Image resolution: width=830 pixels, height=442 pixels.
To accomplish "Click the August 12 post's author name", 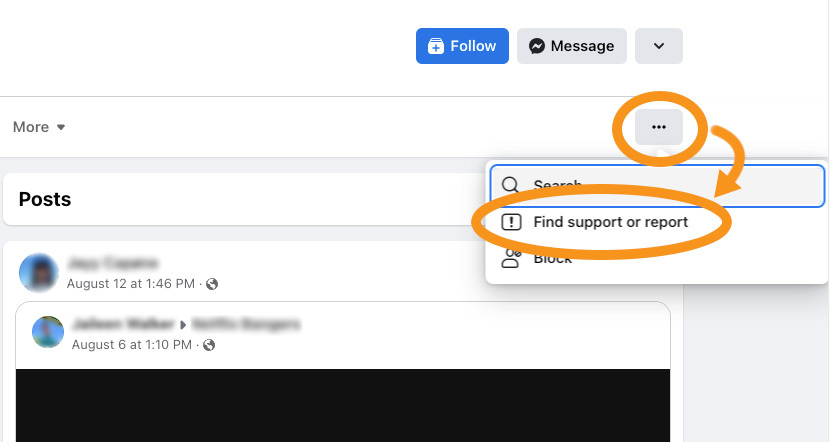I will [112, 263].
